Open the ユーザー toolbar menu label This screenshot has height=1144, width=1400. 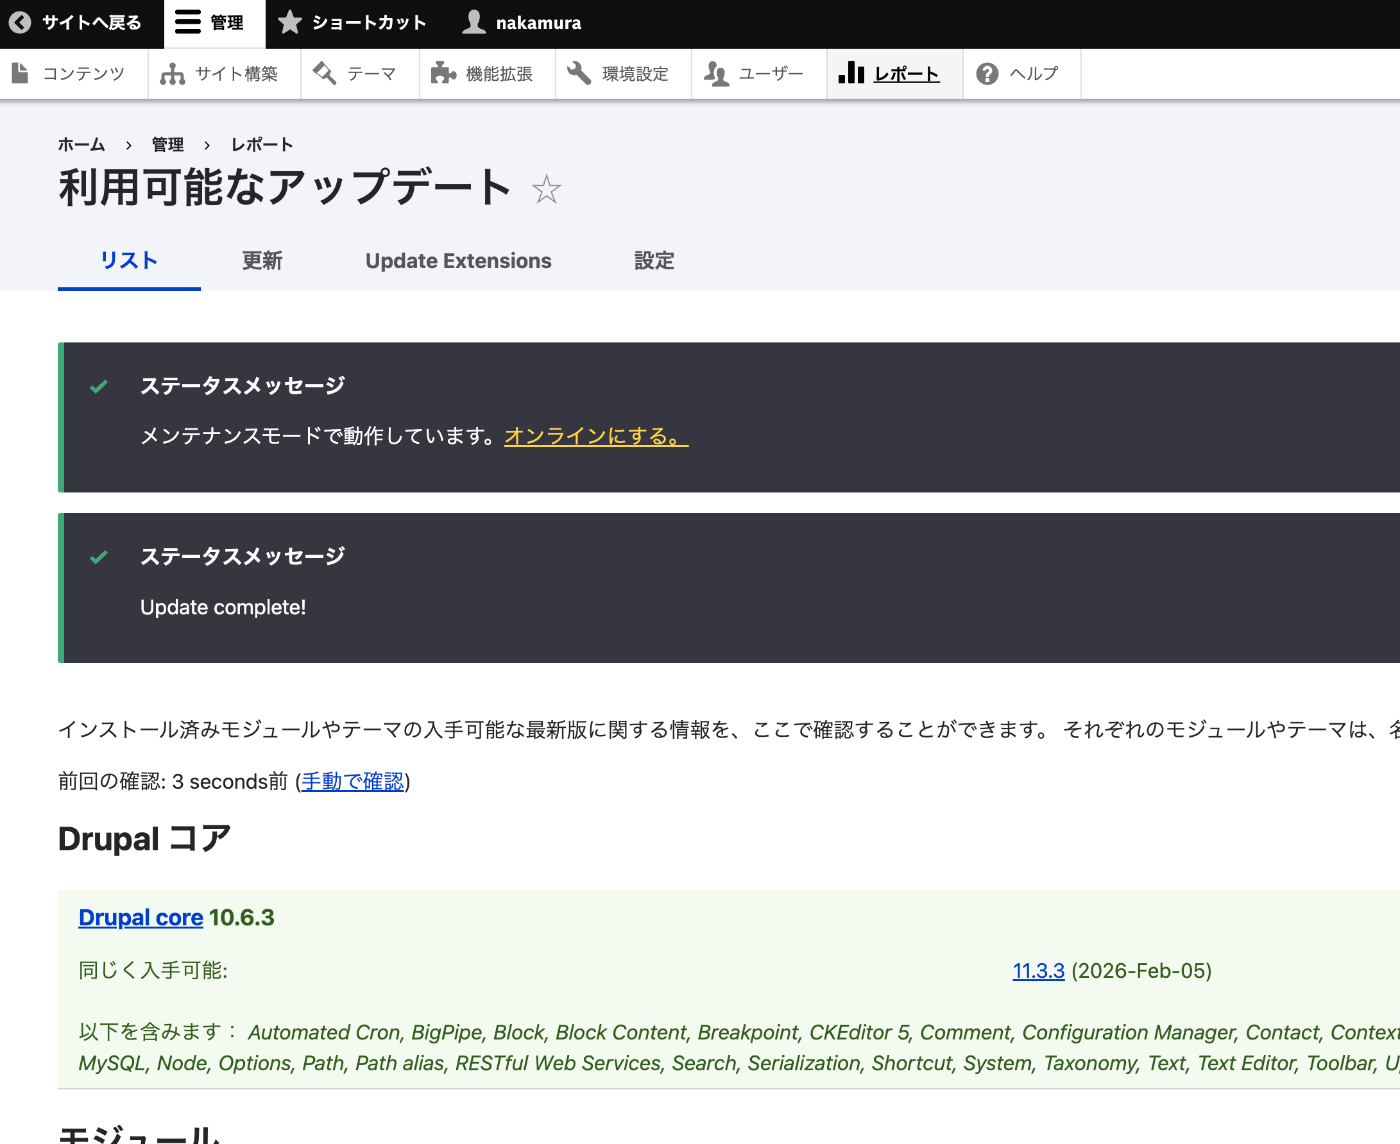tap(771, 74)
